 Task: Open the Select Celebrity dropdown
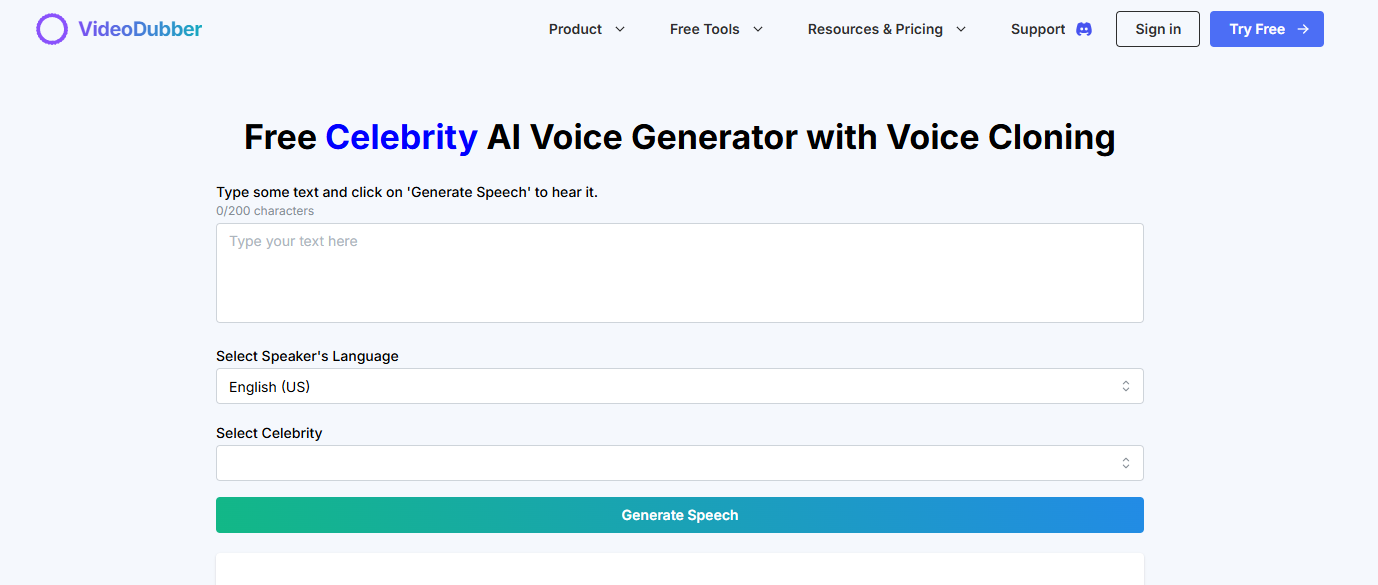coord(670,463)
